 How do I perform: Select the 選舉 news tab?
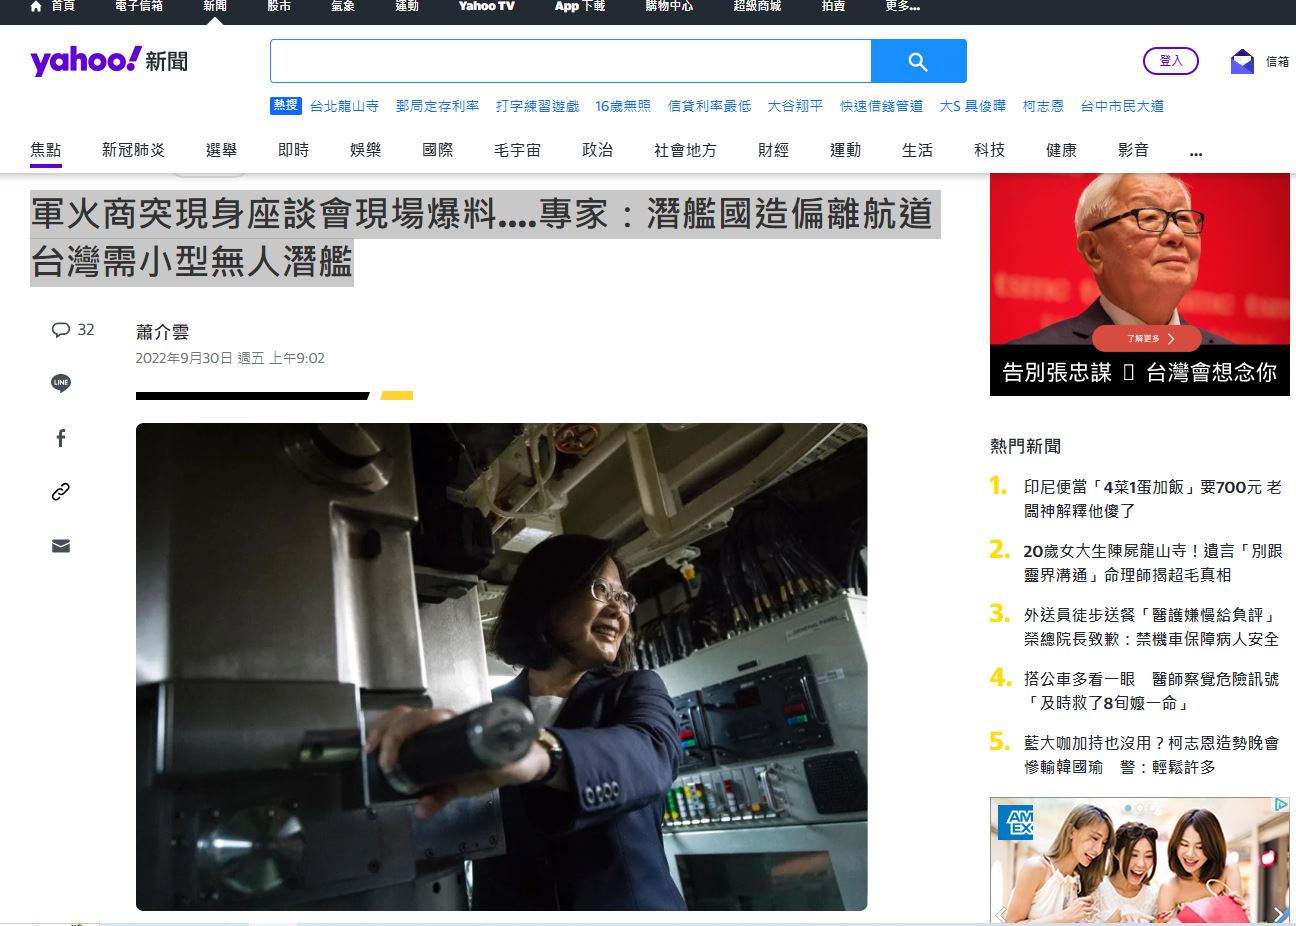(x=222, y=150)
